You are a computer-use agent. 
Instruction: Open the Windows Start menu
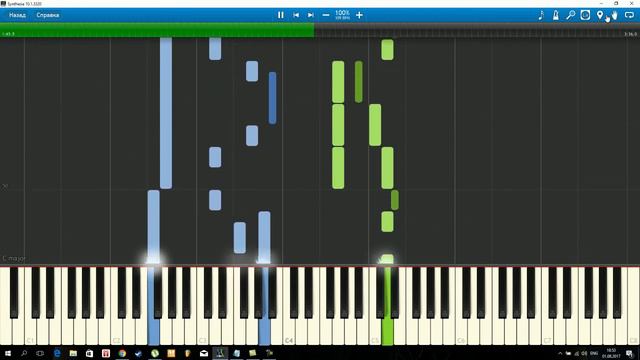click(8, 353)
